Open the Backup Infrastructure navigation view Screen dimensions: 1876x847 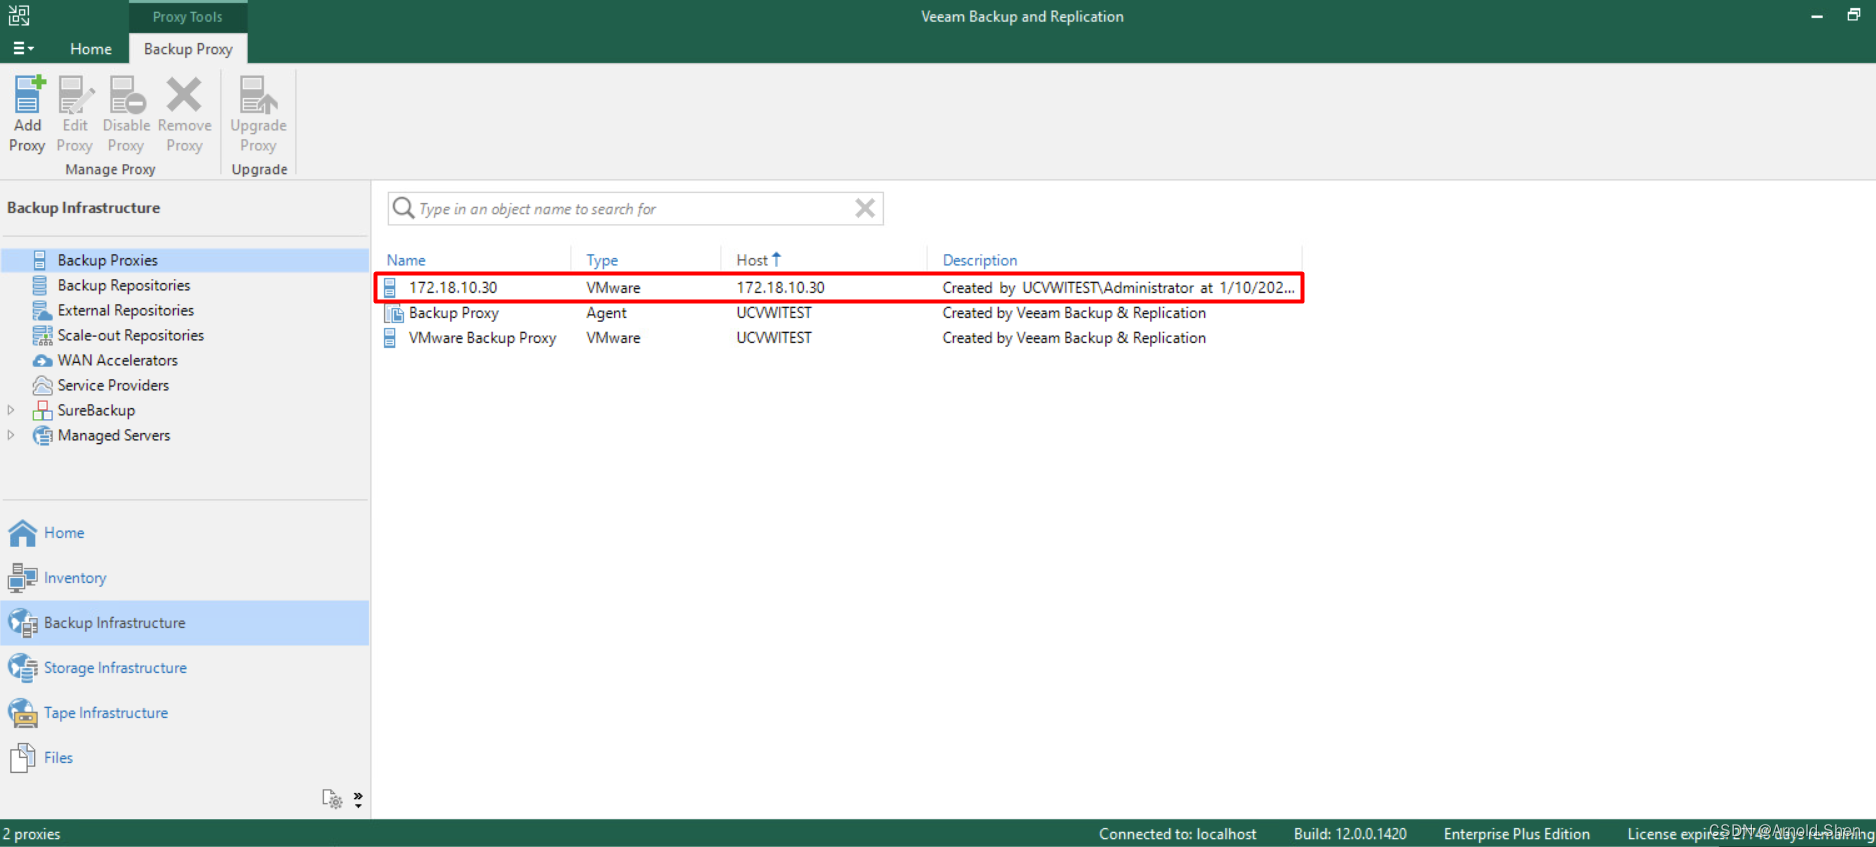185,623
